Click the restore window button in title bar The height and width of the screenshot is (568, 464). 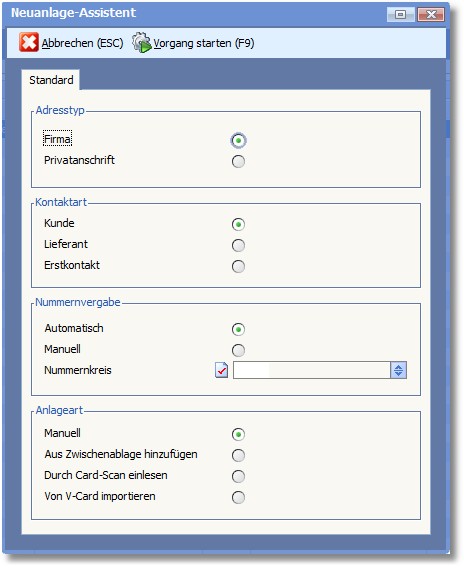(400, 14)
